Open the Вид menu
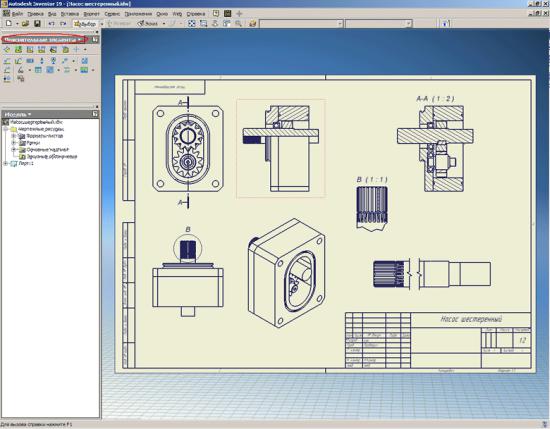This screenshot has height=429, width=550. click(52, 14)
